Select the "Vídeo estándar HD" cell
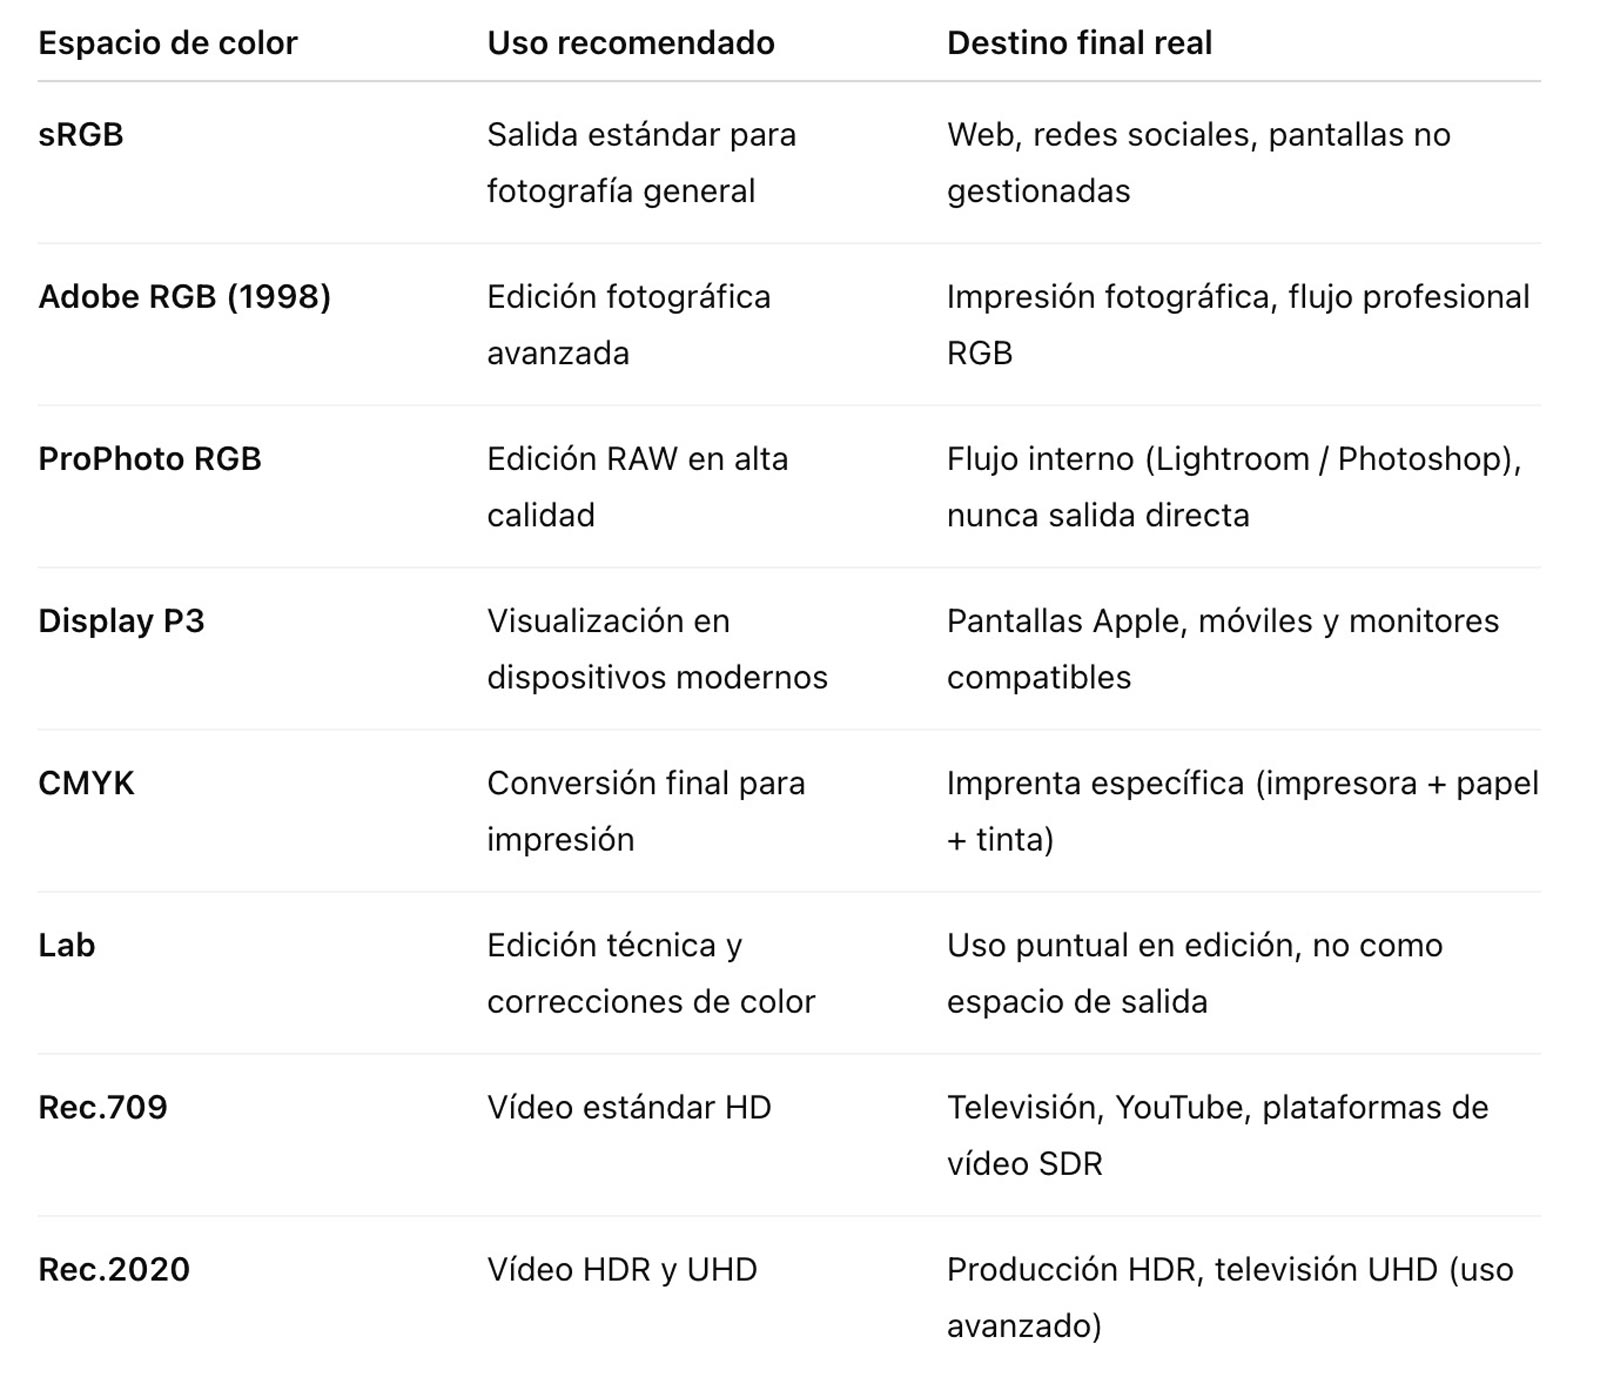The image size is (1600, 1384). click(629, 1107)
